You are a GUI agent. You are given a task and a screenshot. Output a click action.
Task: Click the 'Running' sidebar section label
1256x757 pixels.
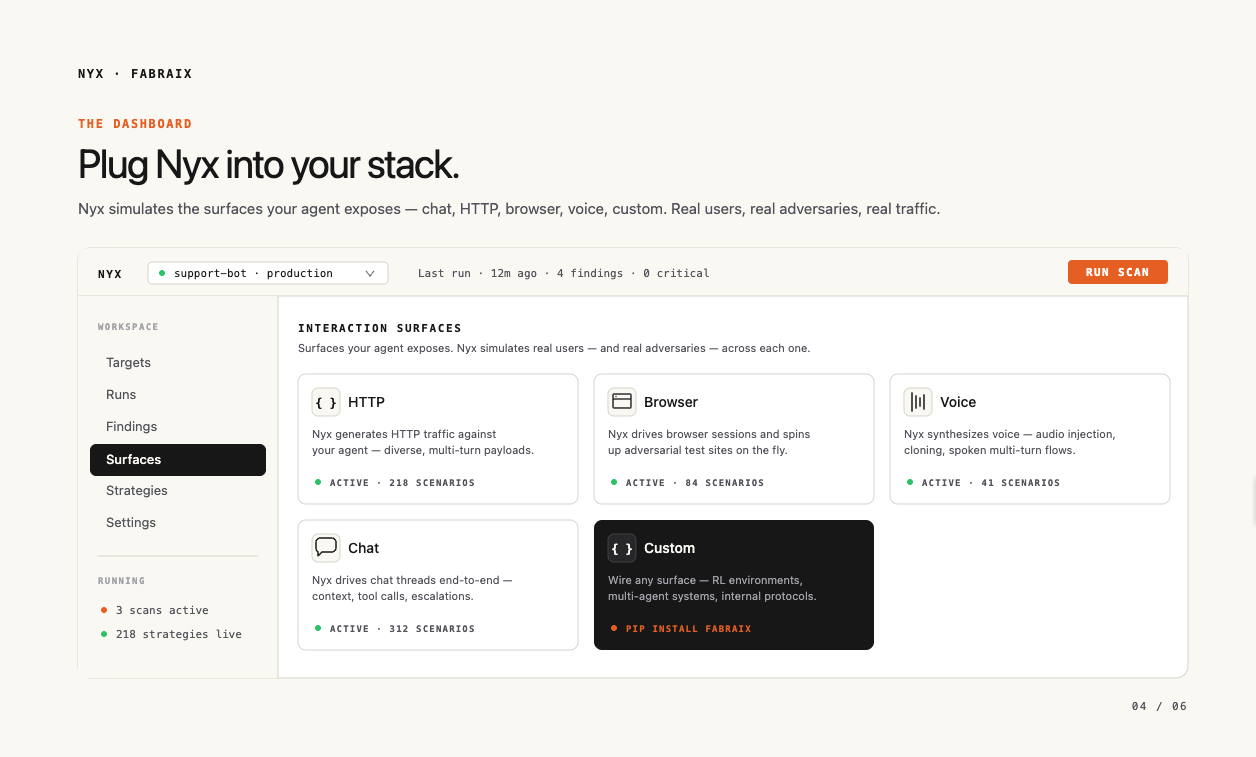coord(121,581)
